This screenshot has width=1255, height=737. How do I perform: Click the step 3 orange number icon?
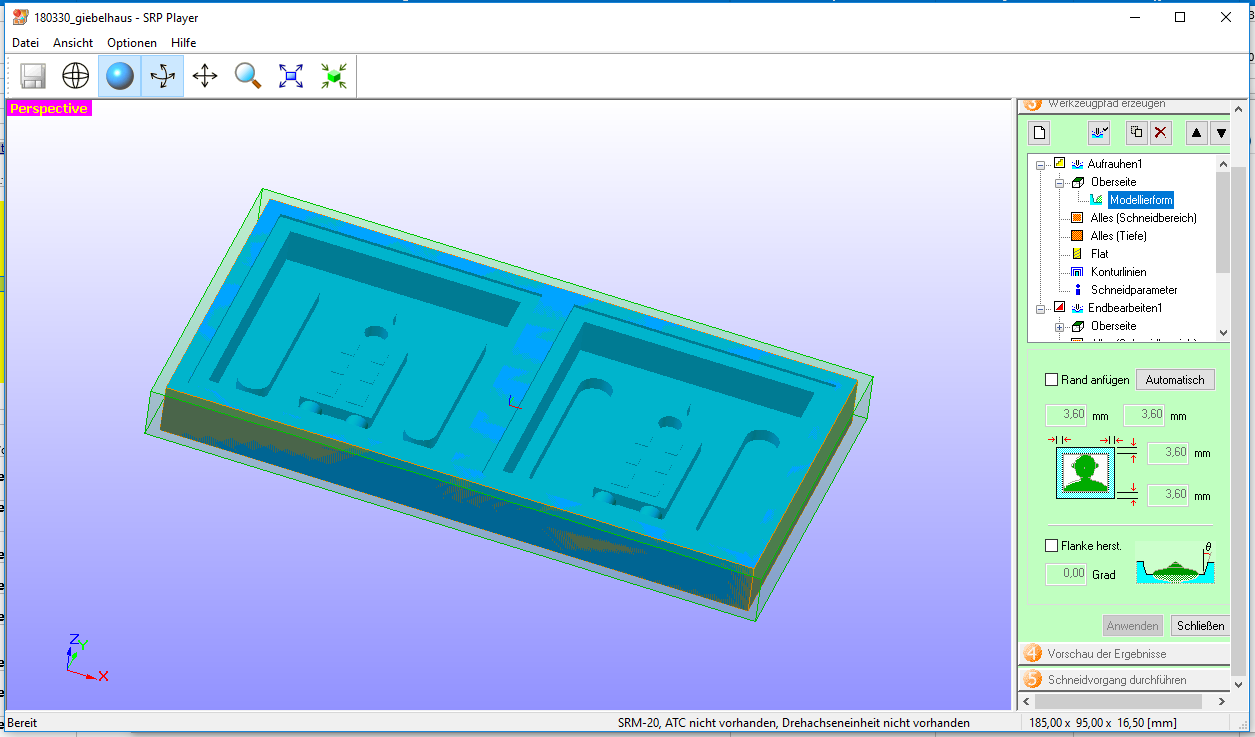1032,104
